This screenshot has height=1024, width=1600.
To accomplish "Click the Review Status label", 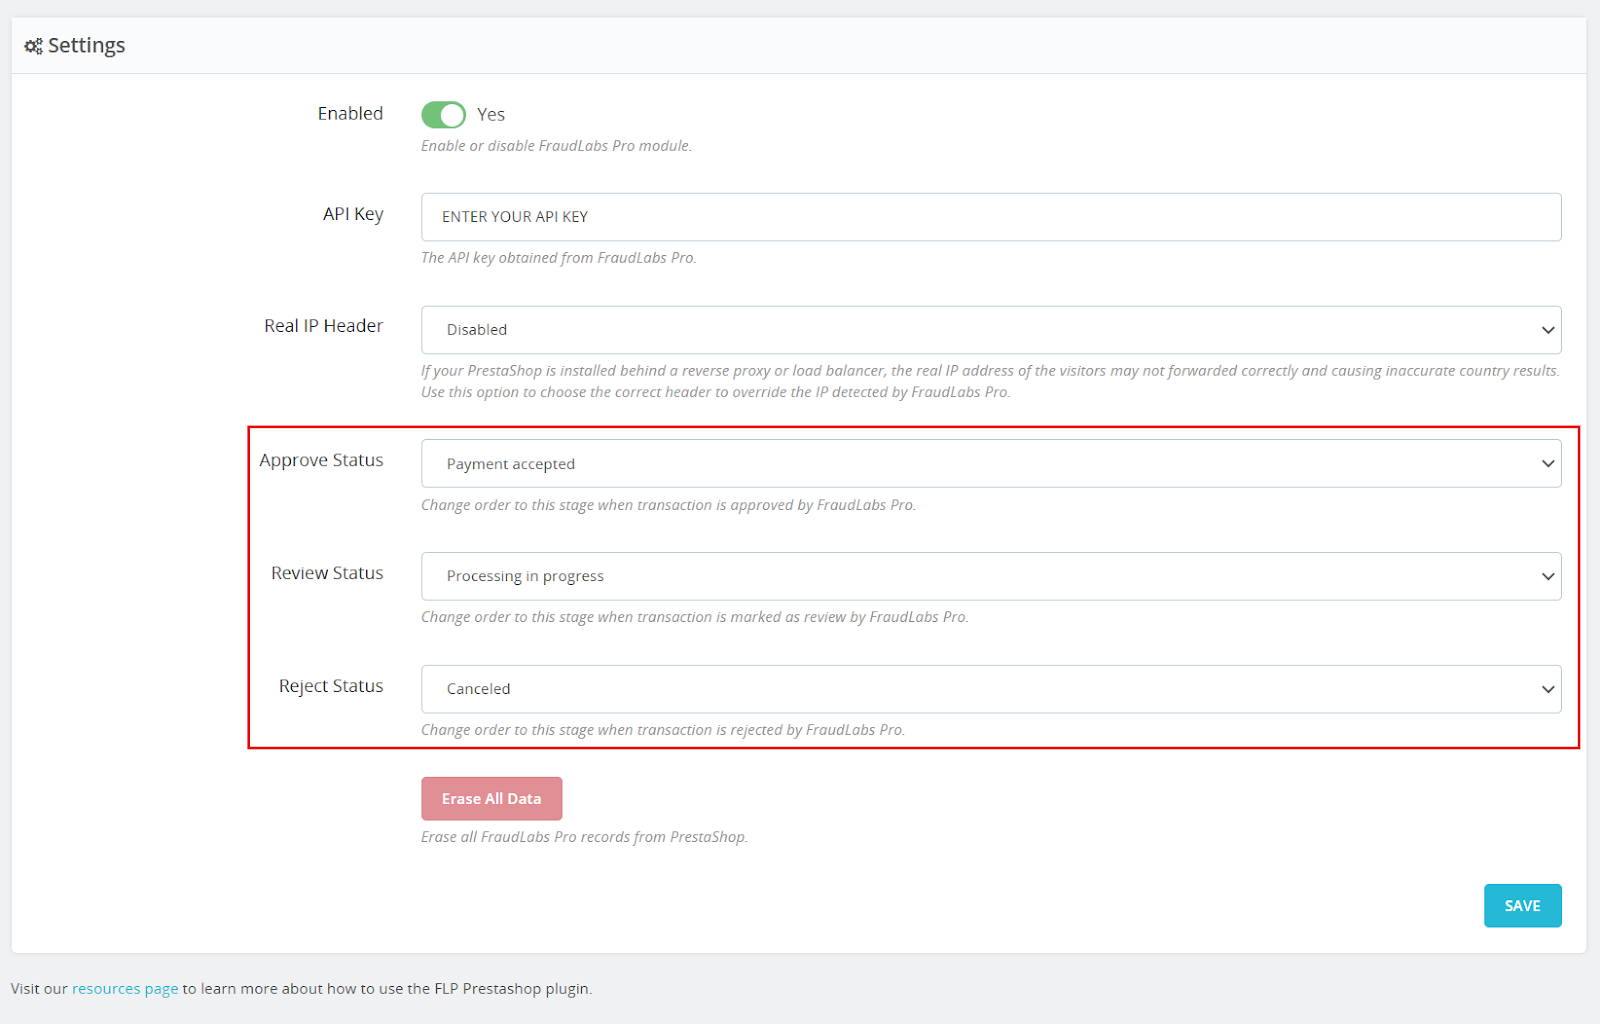I will (327, 573).
